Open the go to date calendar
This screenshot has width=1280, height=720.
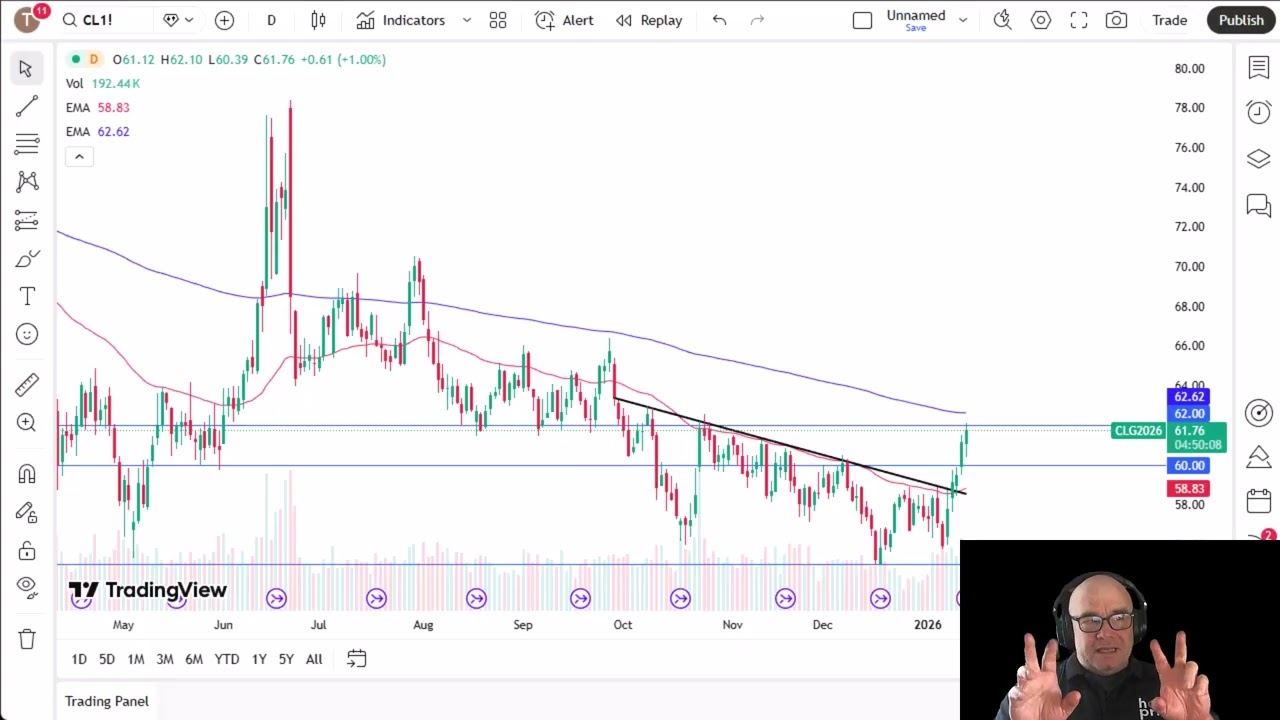[x=356, y=659]
